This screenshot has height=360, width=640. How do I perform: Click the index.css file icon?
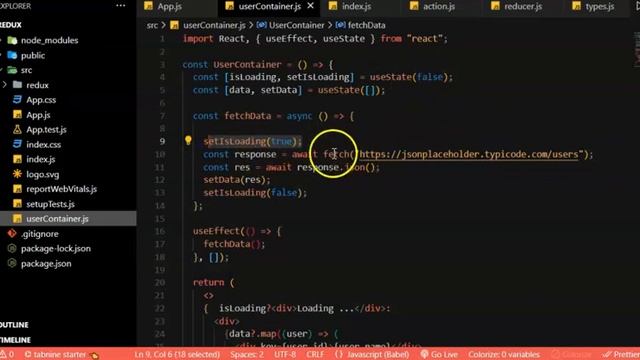coord(17,144)
